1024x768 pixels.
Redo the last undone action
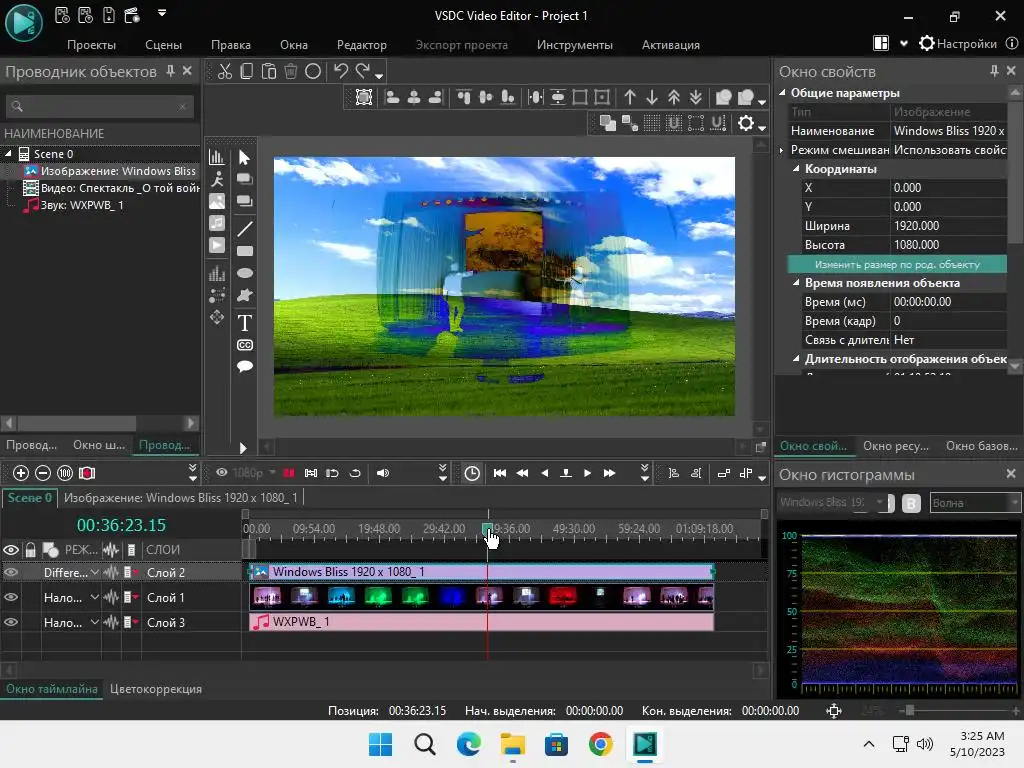[x=362, y=71]
